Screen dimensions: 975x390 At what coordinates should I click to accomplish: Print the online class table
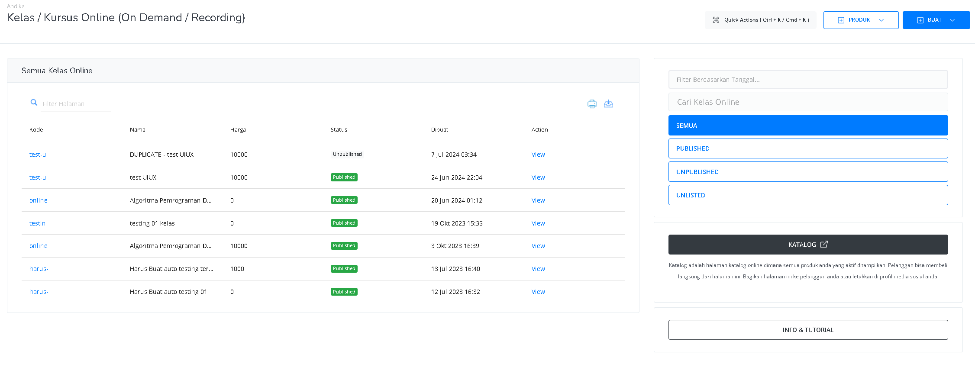point(592,104)
